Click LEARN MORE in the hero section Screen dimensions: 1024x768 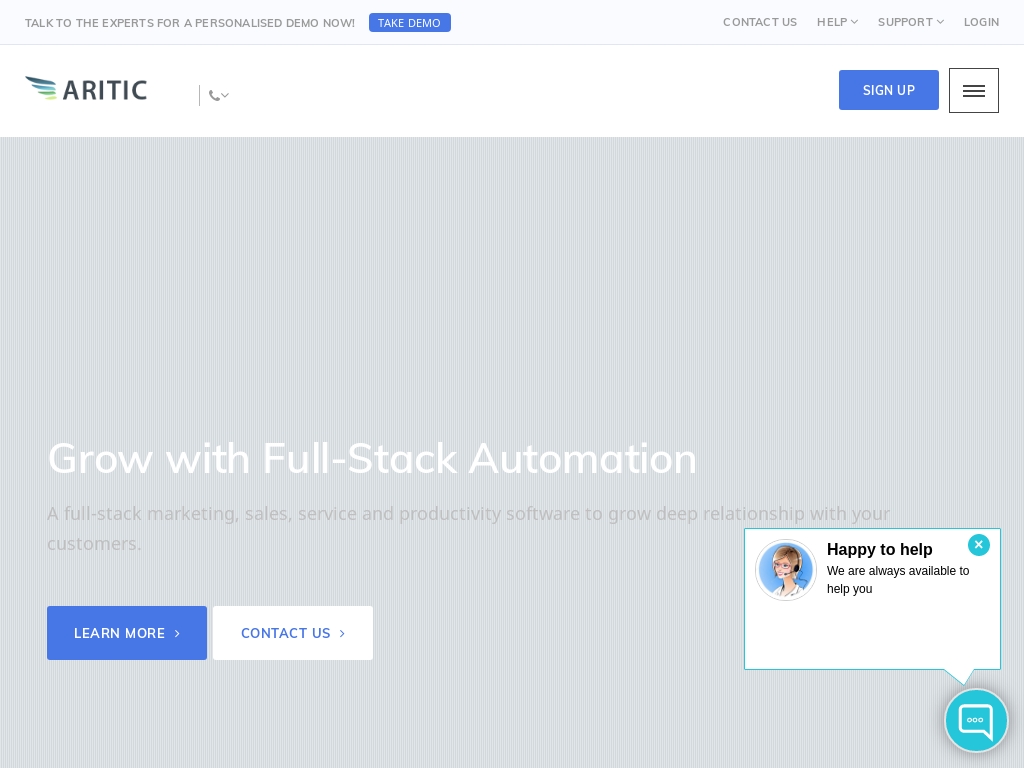pyautogui.click(x=127, y=633)
